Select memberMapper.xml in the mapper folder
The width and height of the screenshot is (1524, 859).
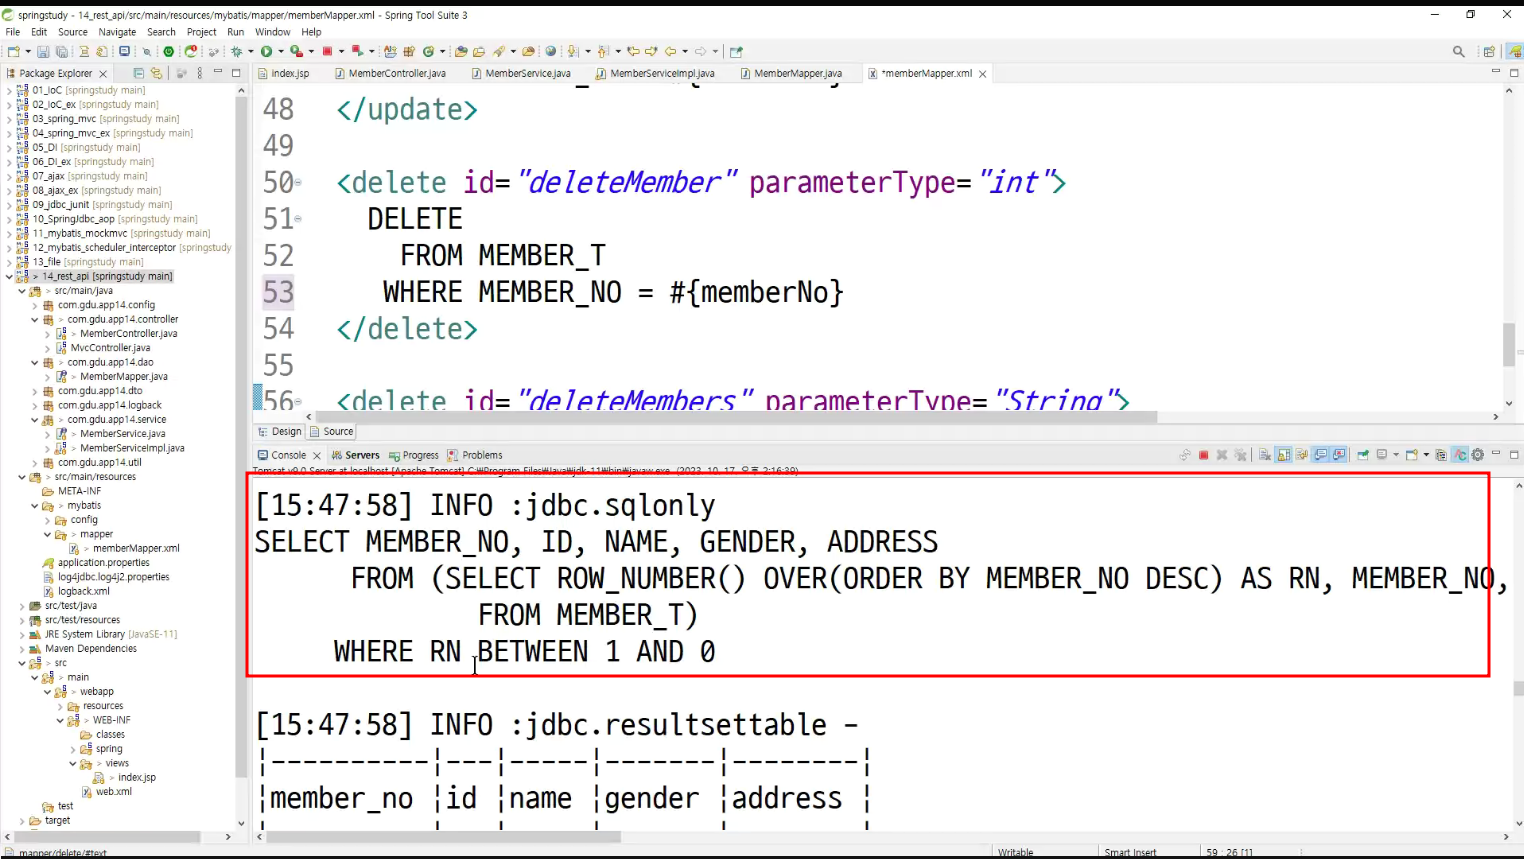[136, 549]
